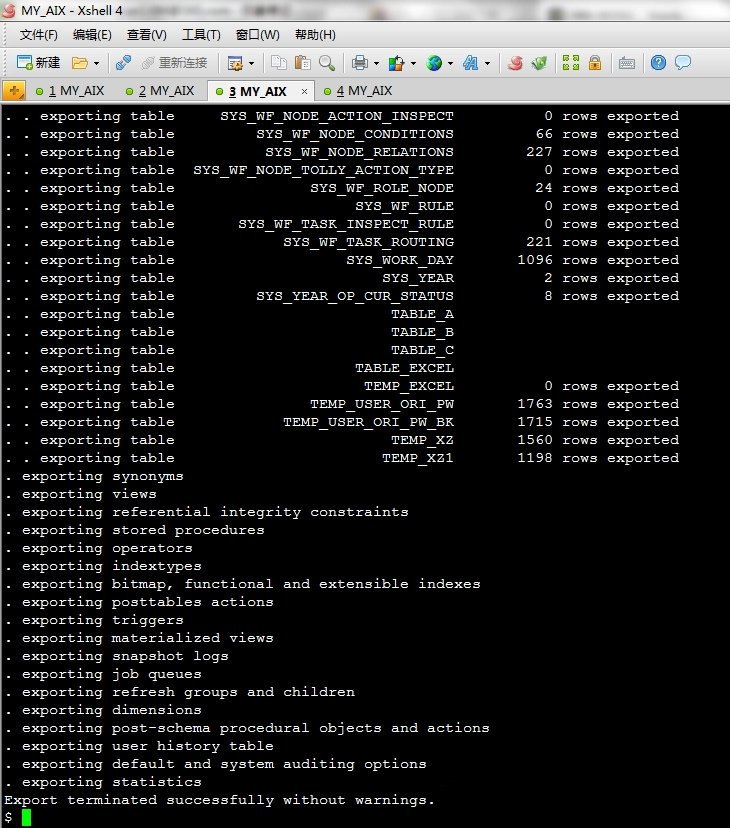Expand the globe encoding dropdown arrow

coord(450,63)
